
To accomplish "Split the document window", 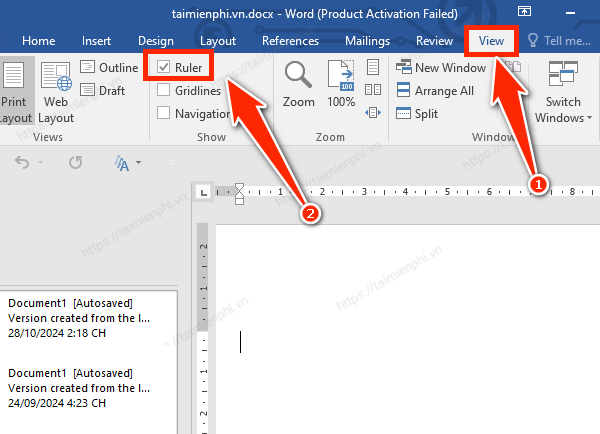I will click(x=417, y=113).
